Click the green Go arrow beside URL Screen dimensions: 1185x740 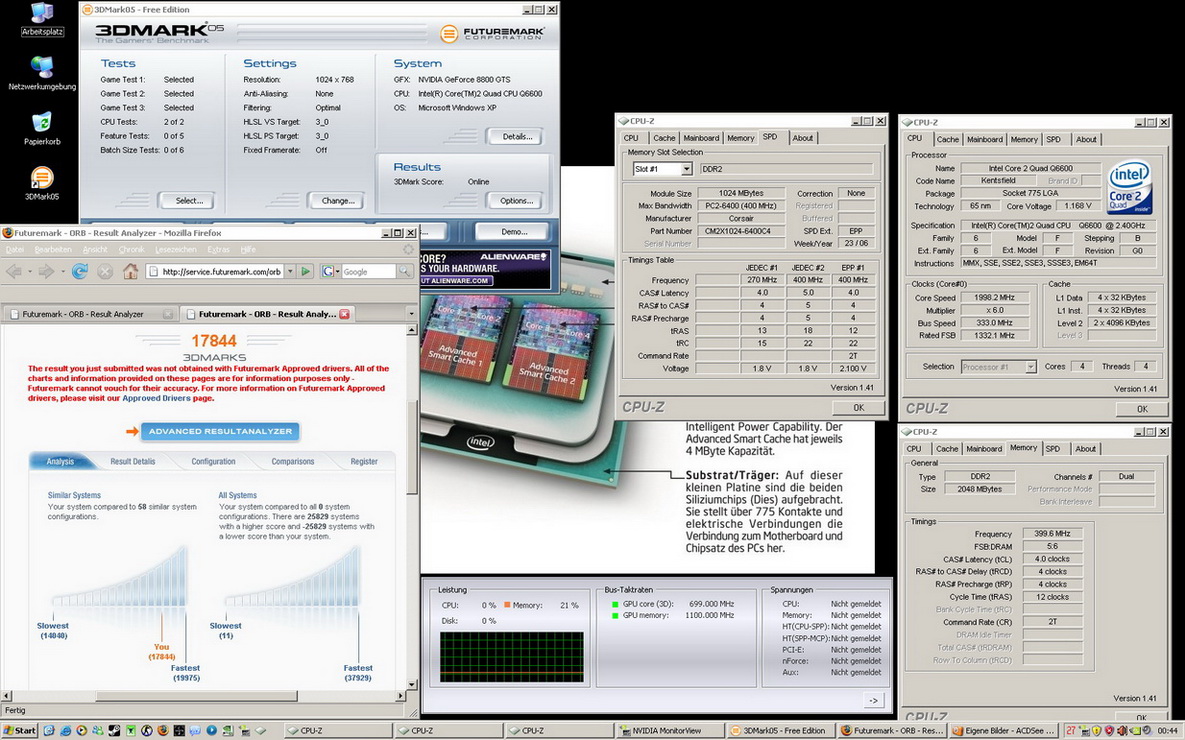305,271
